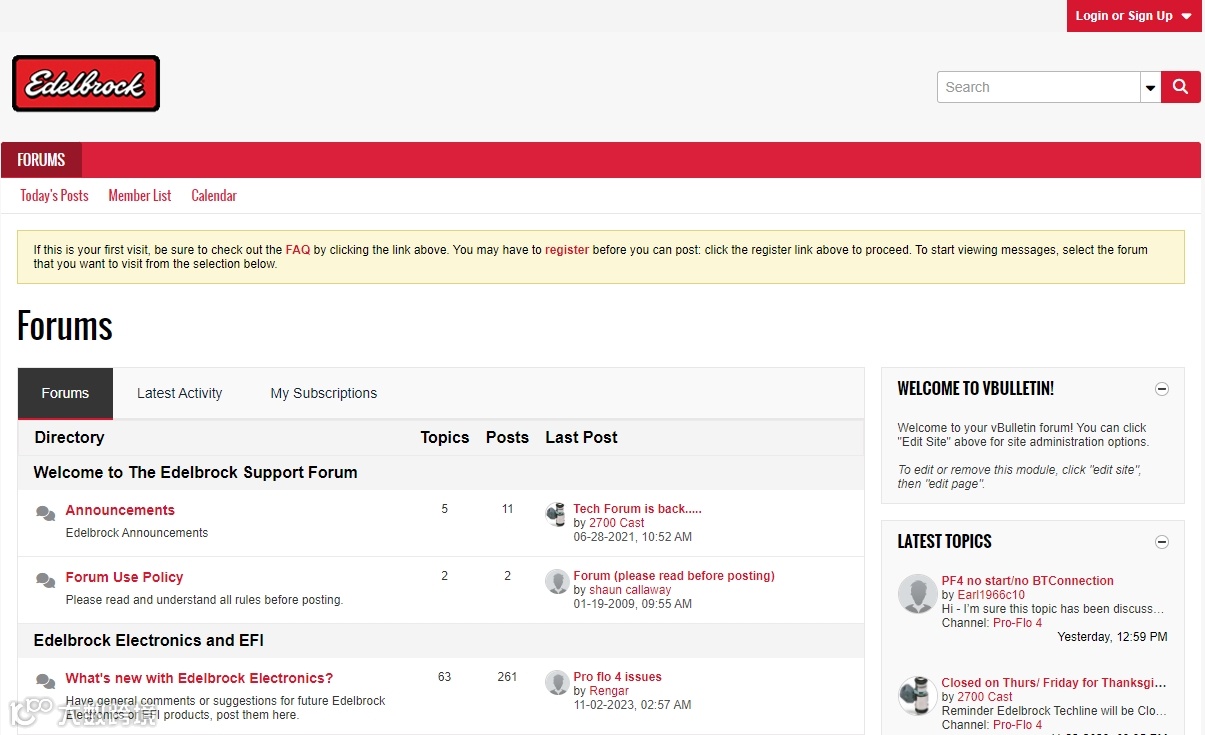This screenshot has width=1205, height=735.
Task: Click the register link in the notice
Action: (x=567, y=250)
